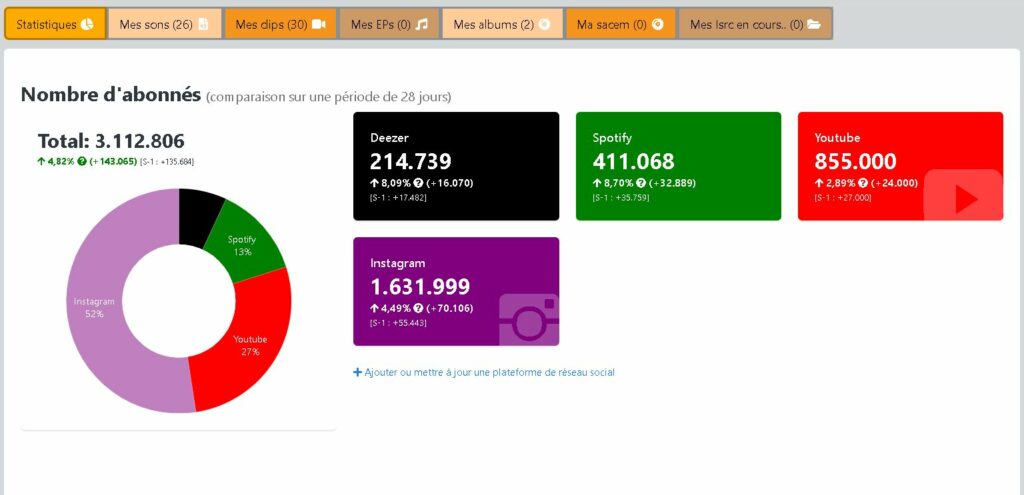The height and width of the screenshot is (495, 1024).
Task: Click Instagram count 1.631.999
Action: click(x=421, y=287)
